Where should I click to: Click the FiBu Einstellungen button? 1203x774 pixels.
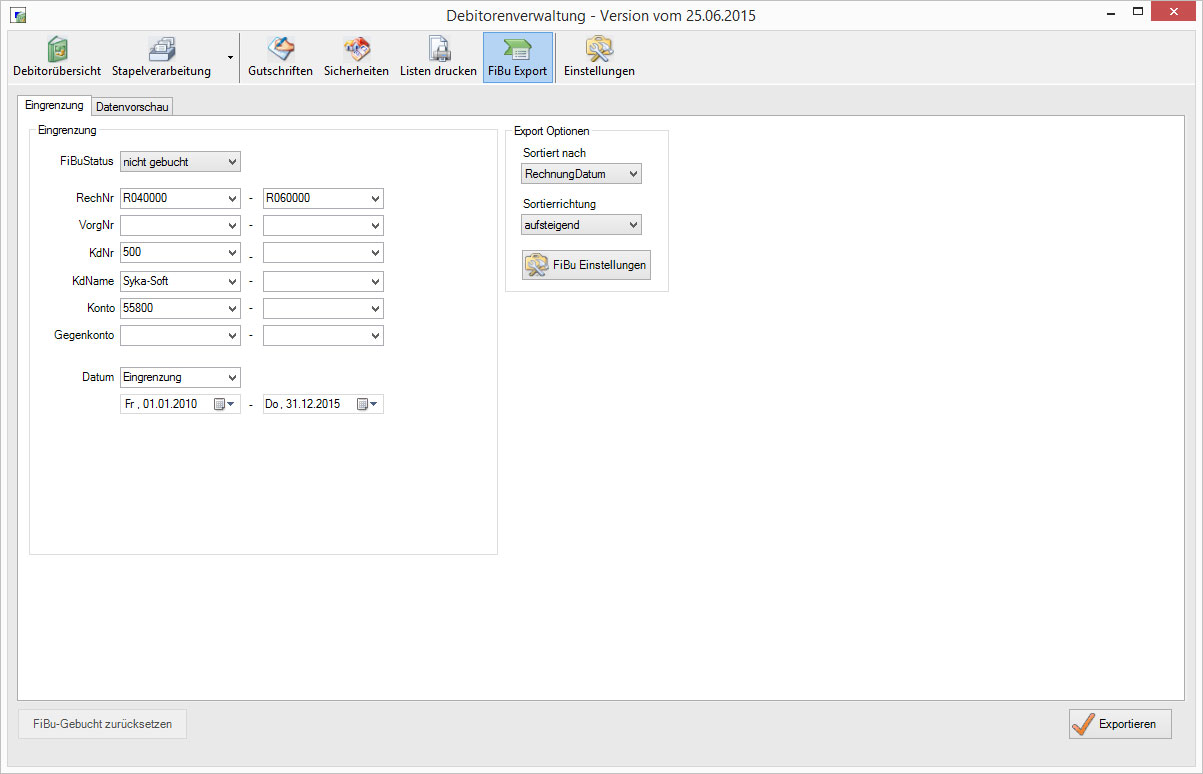click(587, 265)
